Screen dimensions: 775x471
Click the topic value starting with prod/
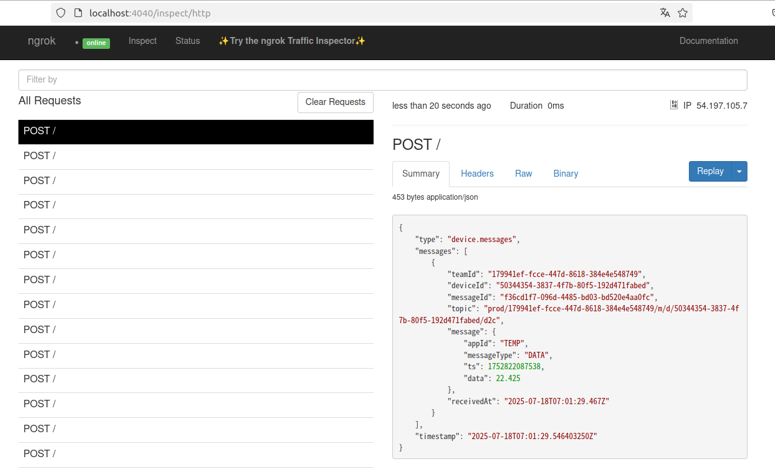click(569, 314)
